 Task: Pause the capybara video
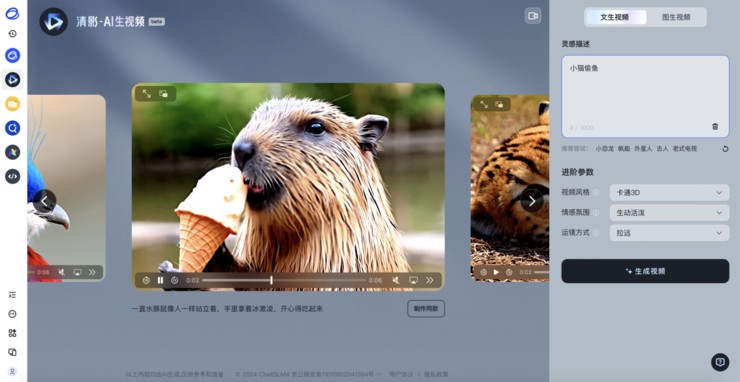[x=160, y=280]
